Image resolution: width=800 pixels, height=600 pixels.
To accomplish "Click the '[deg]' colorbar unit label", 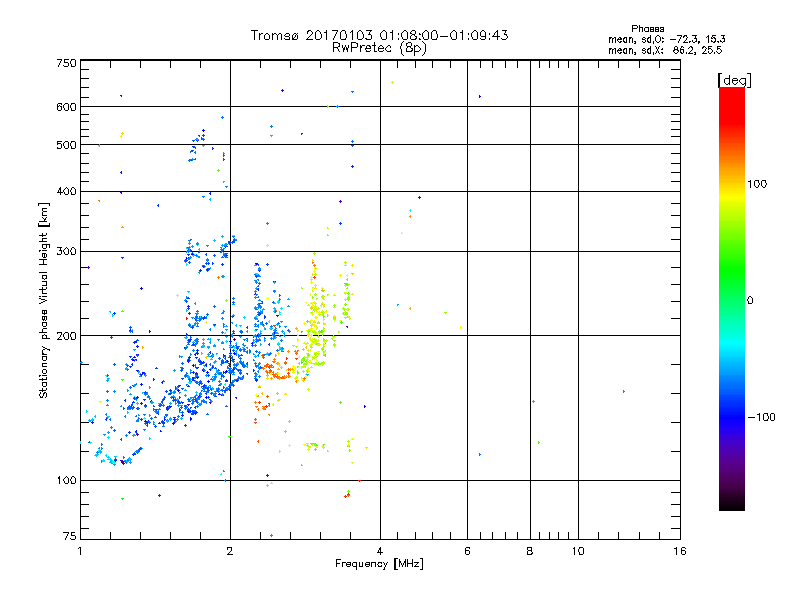I will 734,80.
